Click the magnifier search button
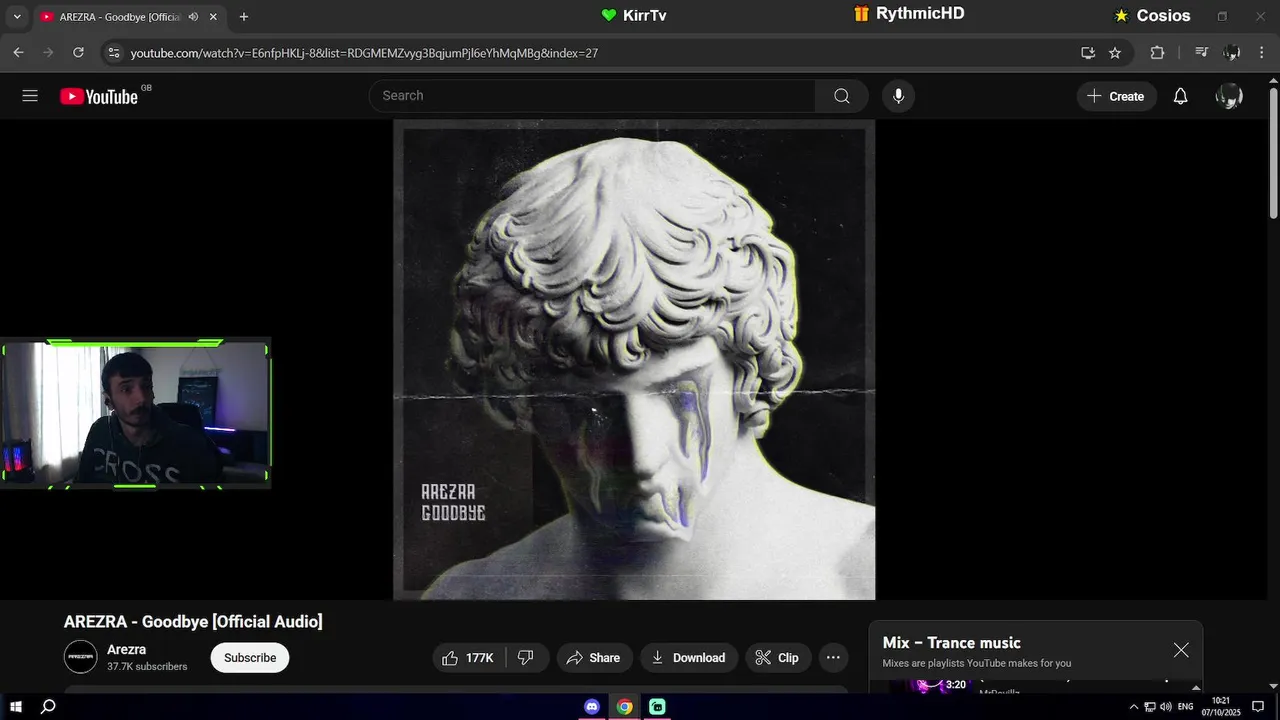This screenshot has height=720, width=1280. tap(842, 96)
